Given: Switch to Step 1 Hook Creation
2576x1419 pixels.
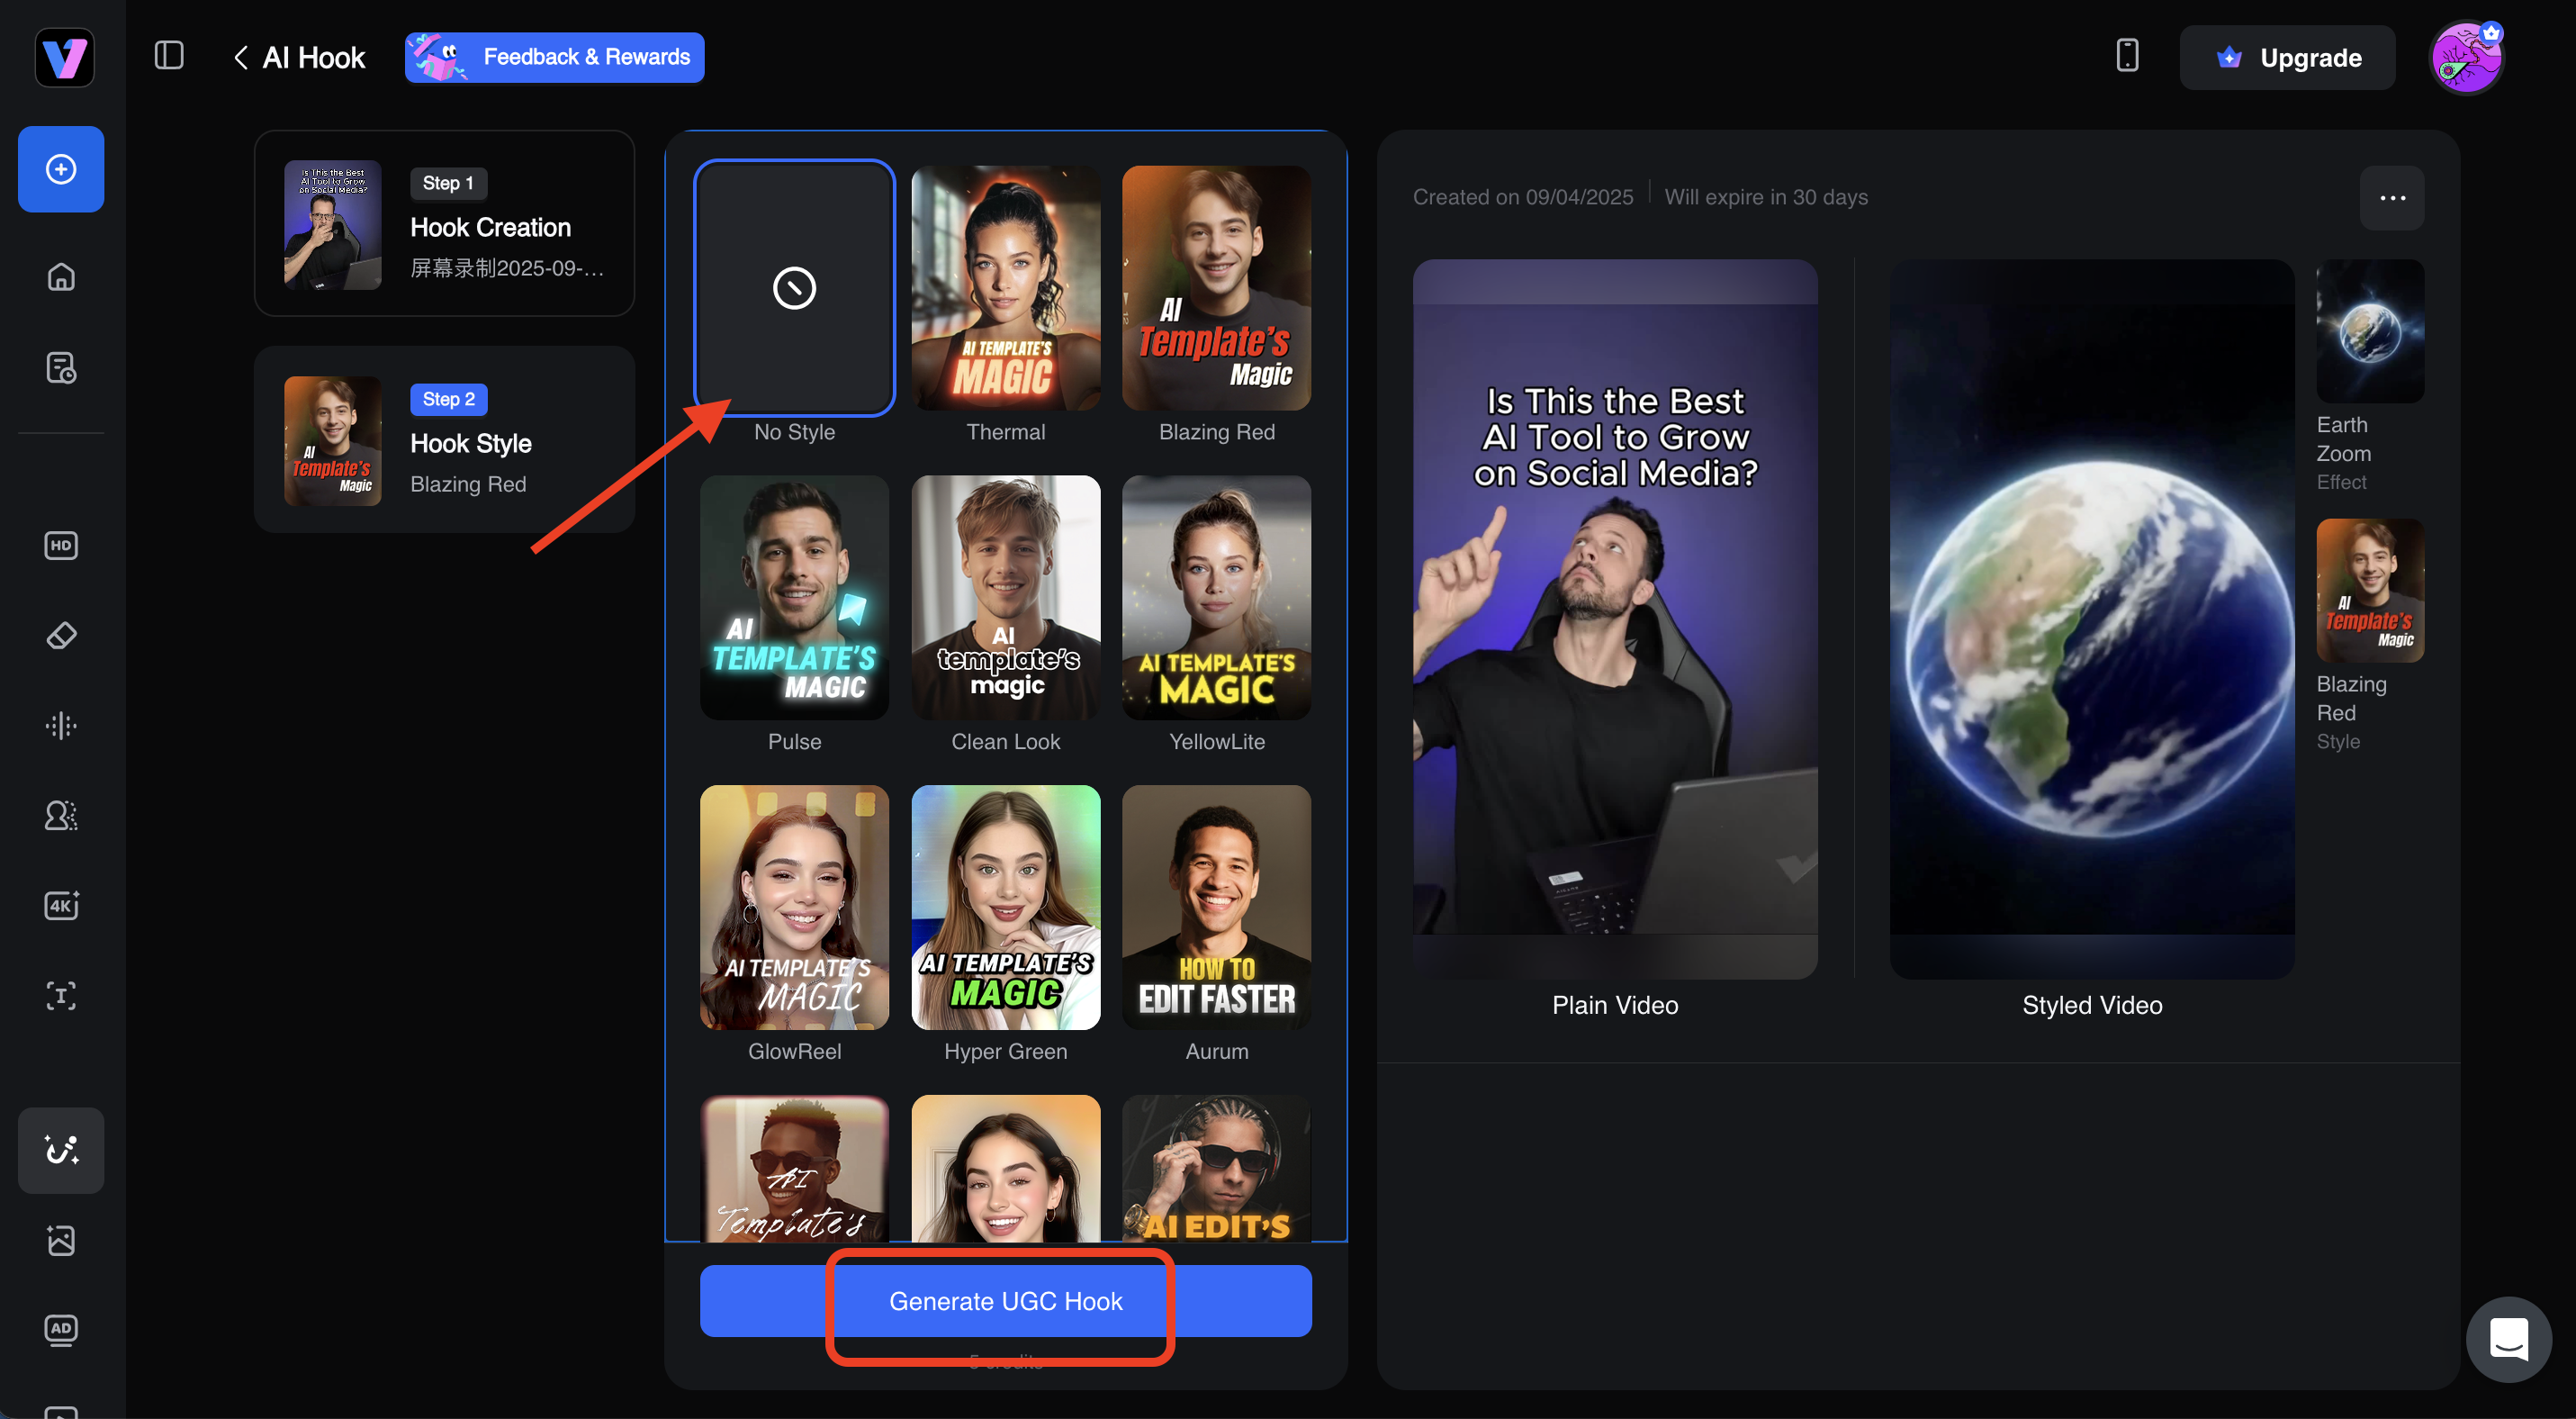Looking at the screenshot, I should pyautogui.click(x=444, y=224).
